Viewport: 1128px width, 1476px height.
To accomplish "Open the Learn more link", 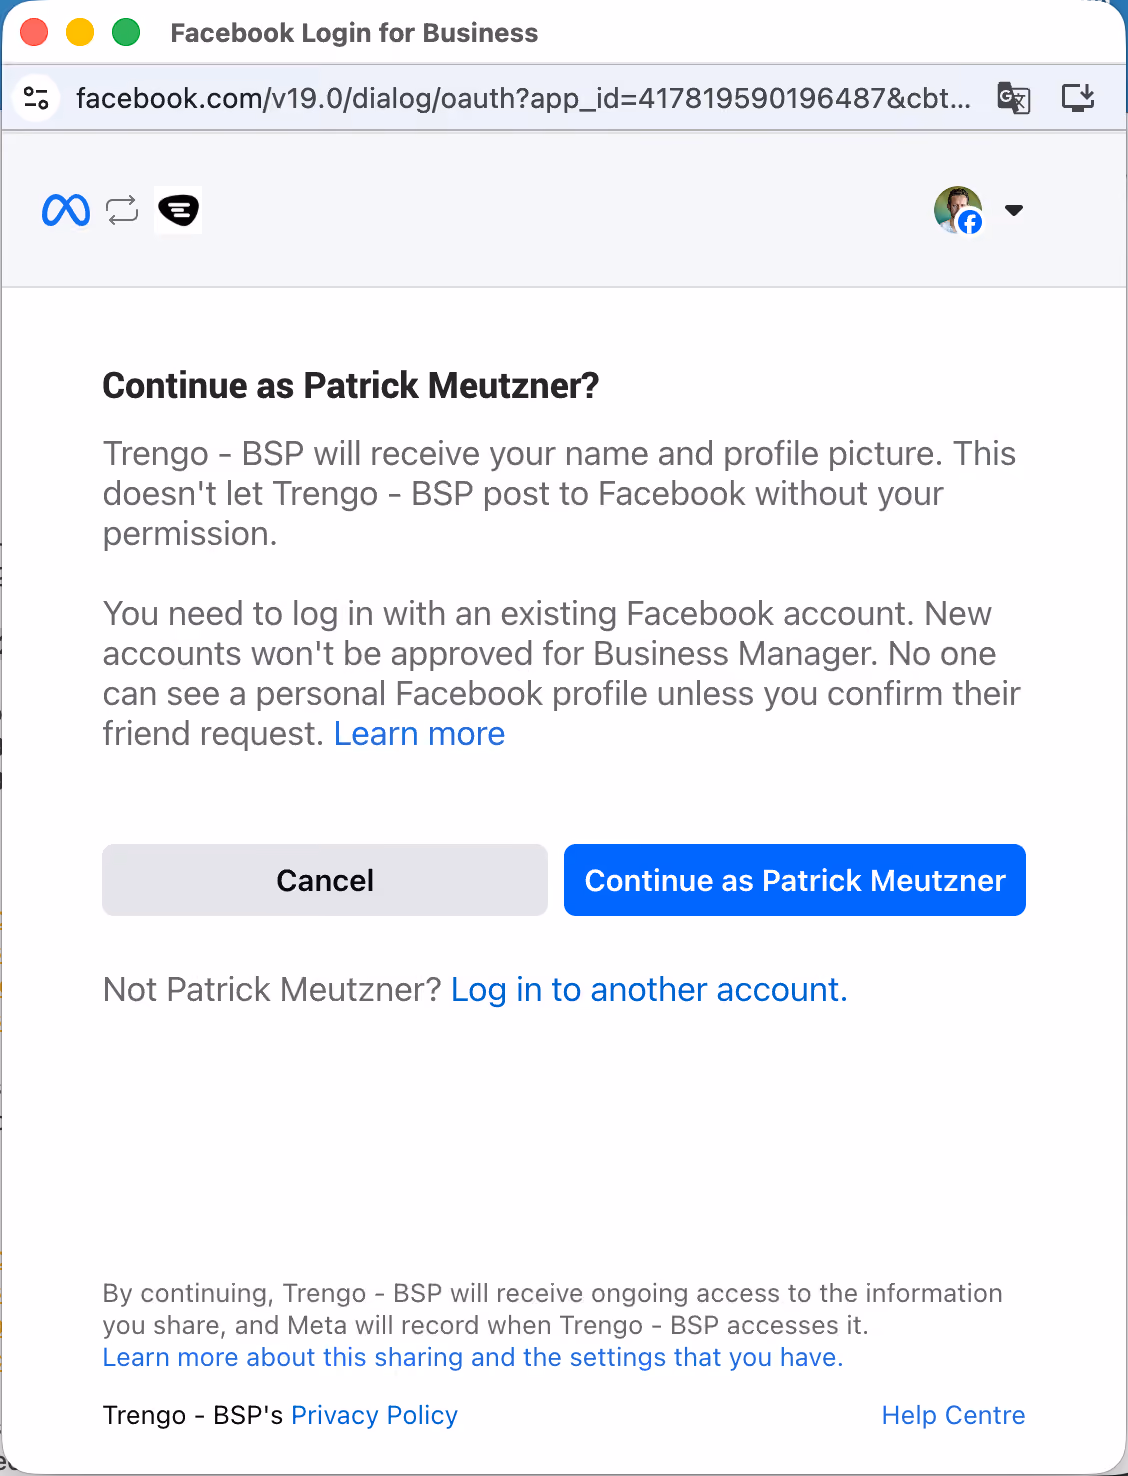I will point(419,734).
